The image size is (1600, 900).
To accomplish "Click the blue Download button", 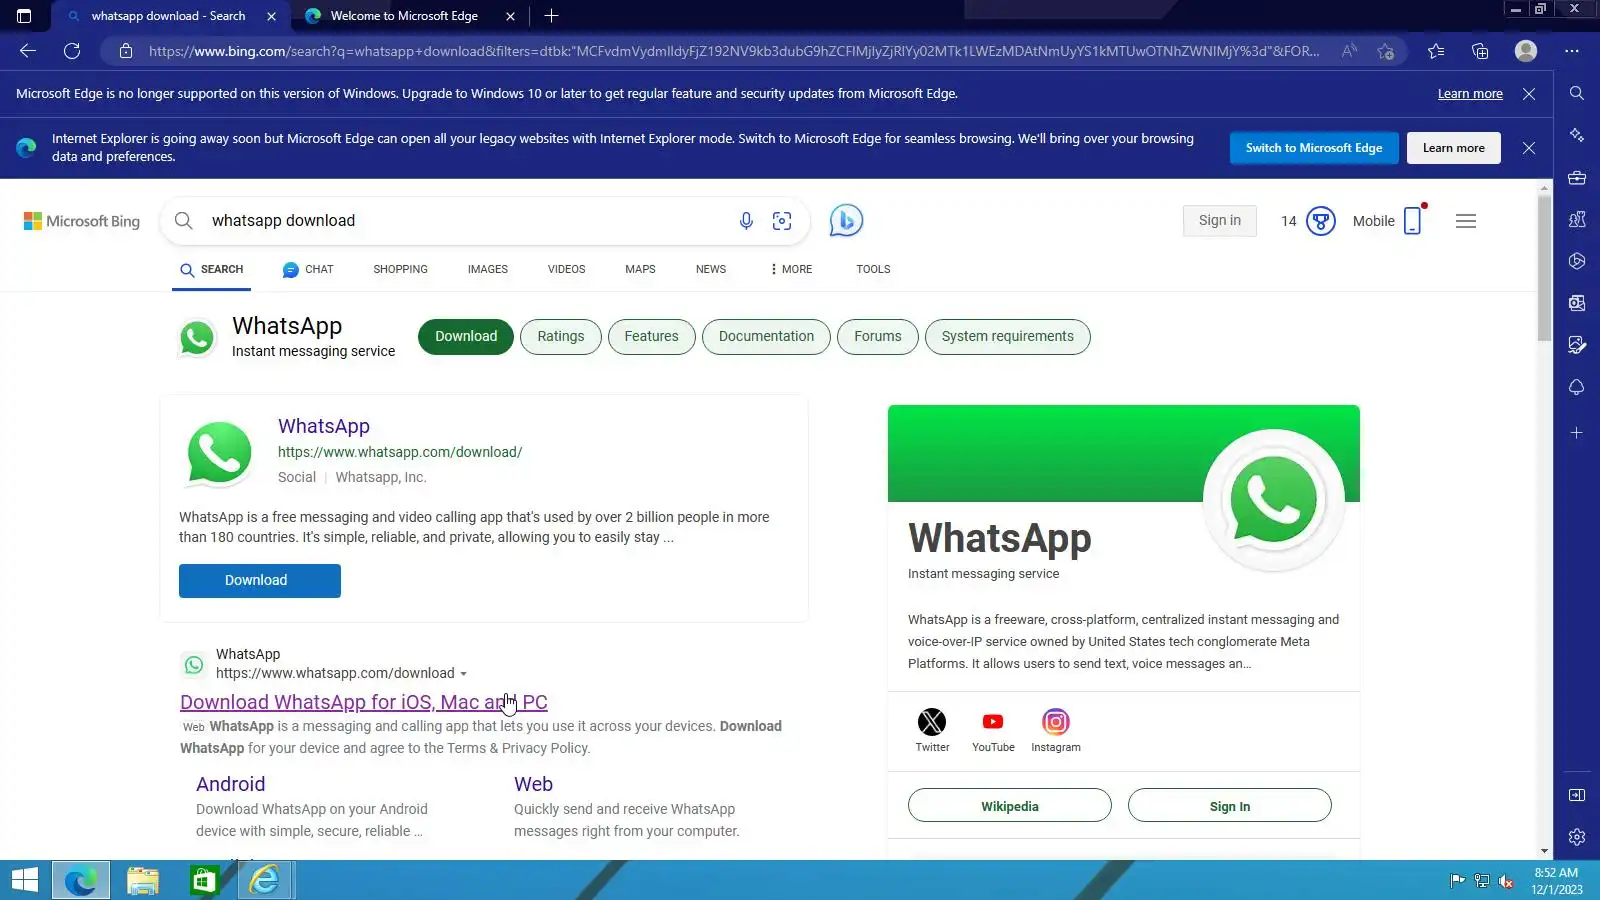I will tap(260, 581).
